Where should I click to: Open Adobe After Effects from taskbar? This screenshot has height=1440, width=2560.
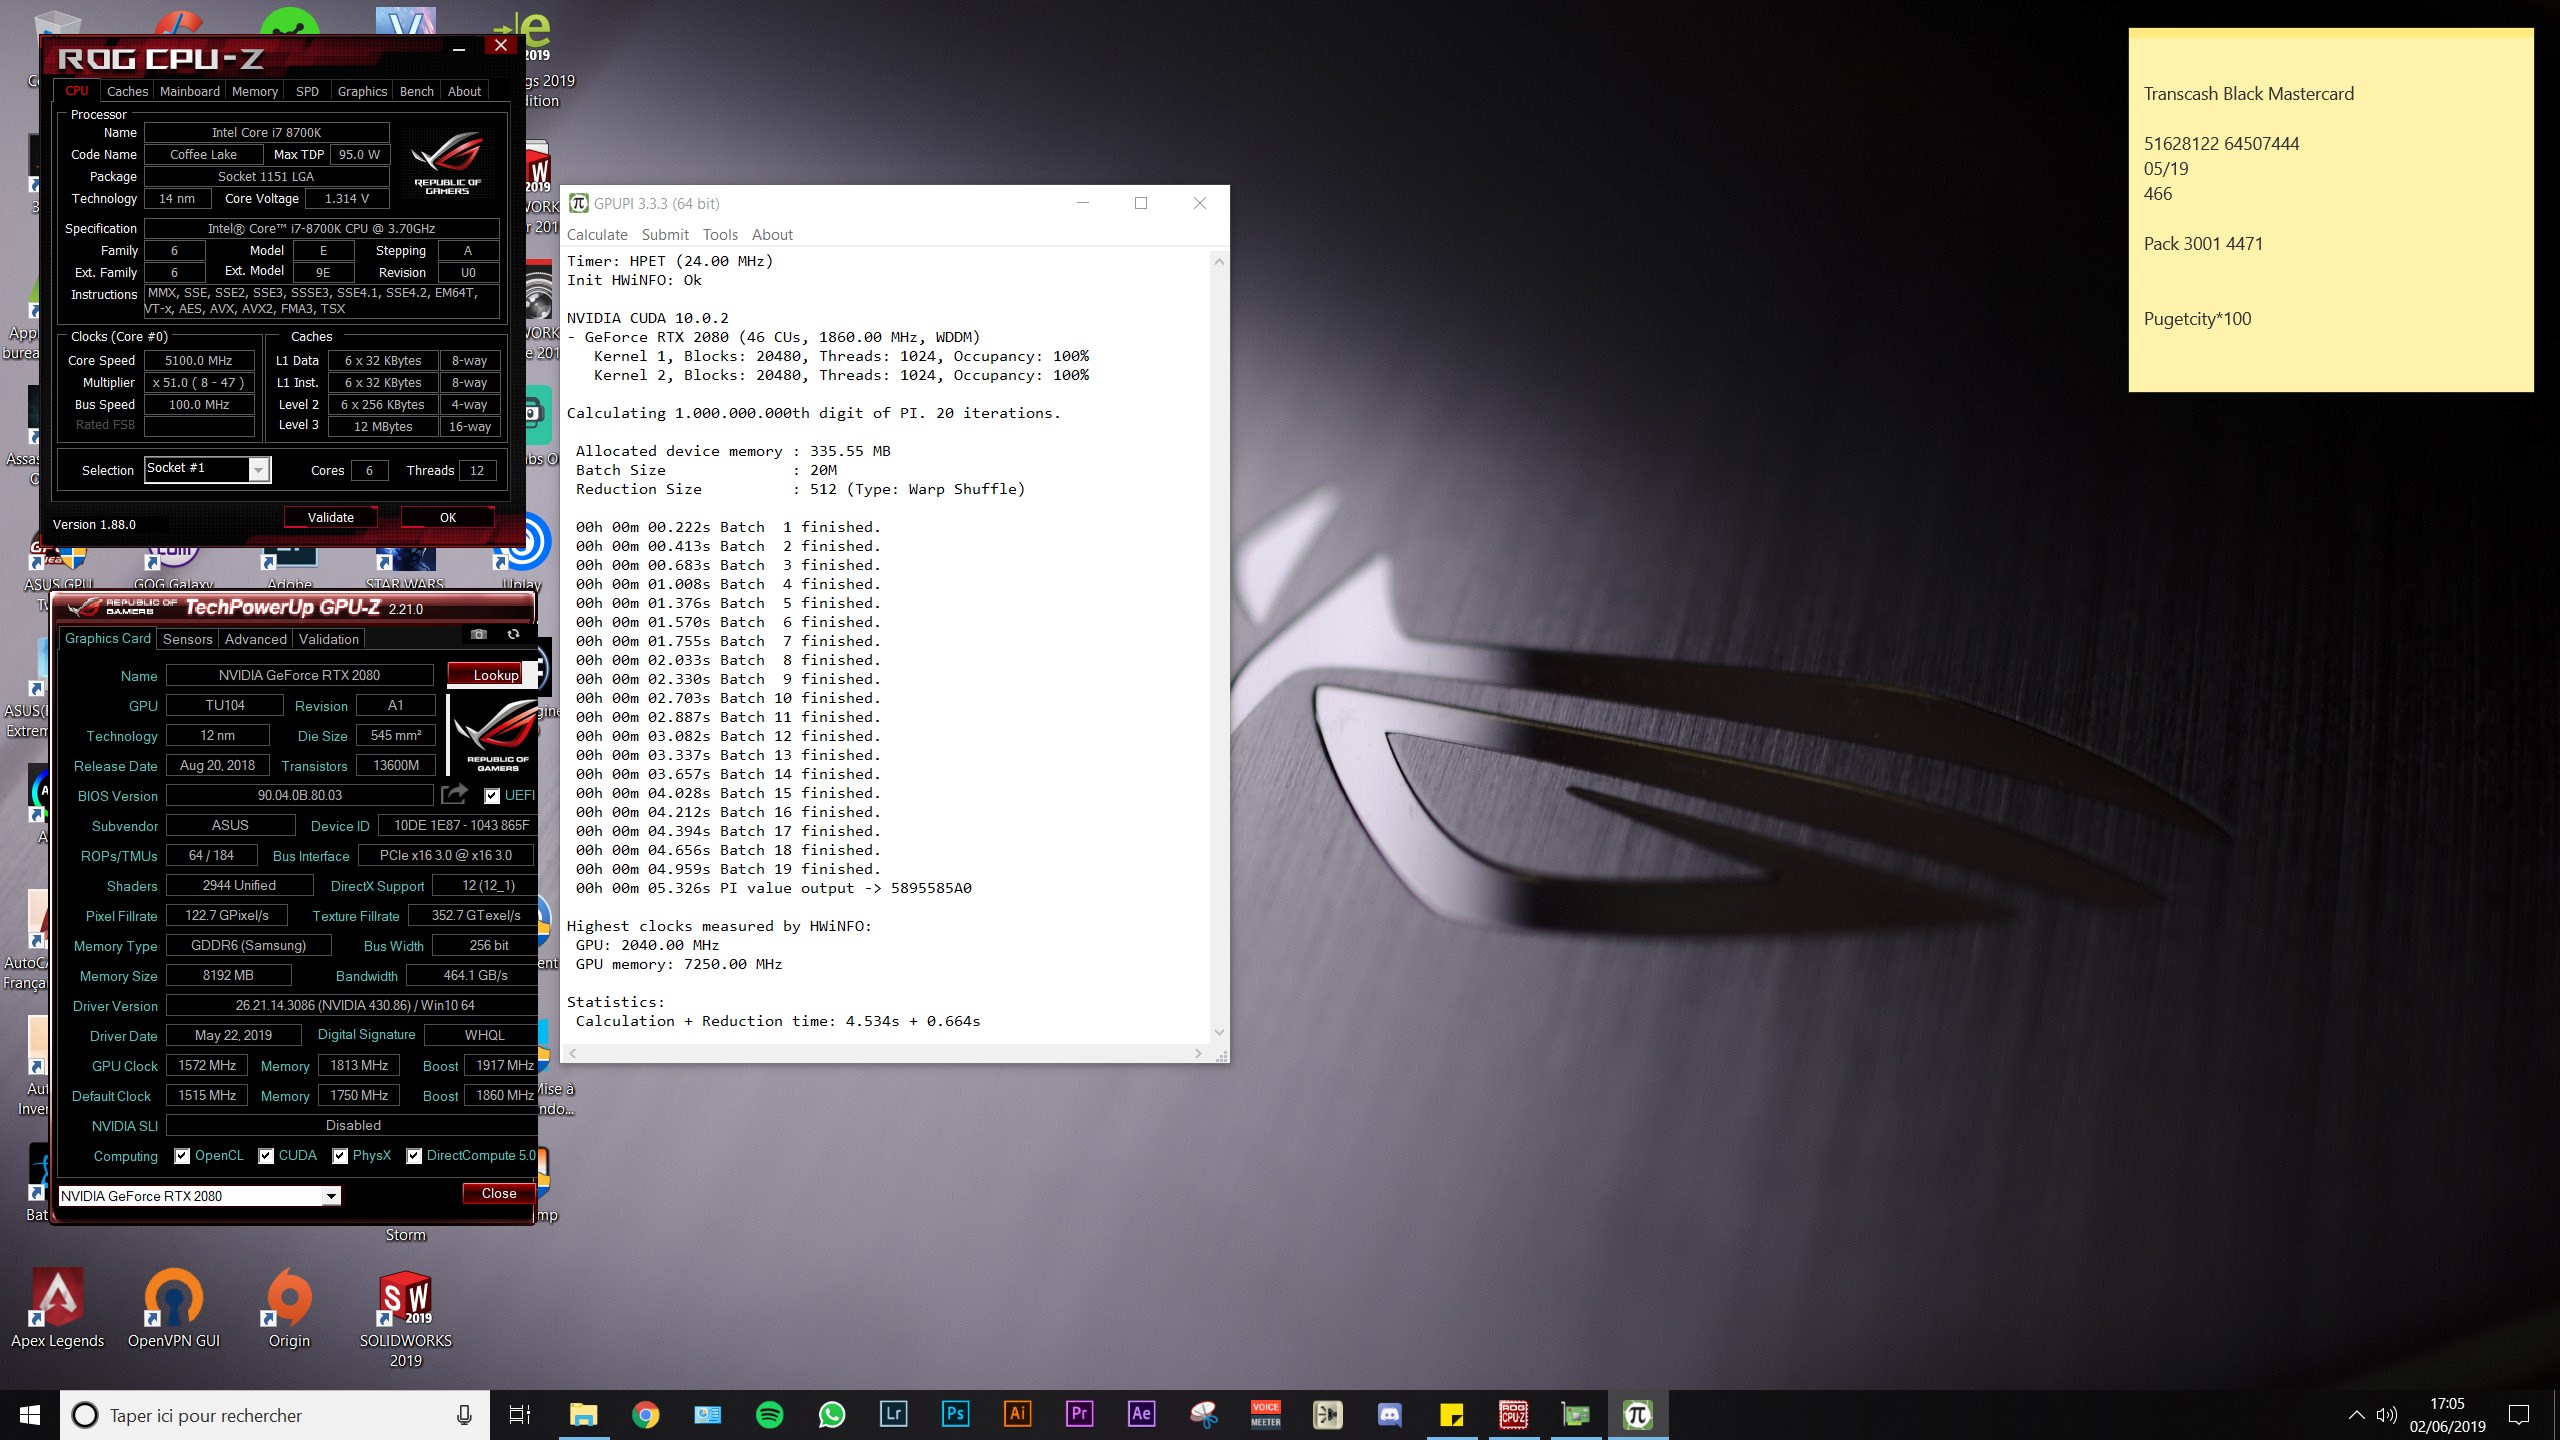click(1141, 1414)
